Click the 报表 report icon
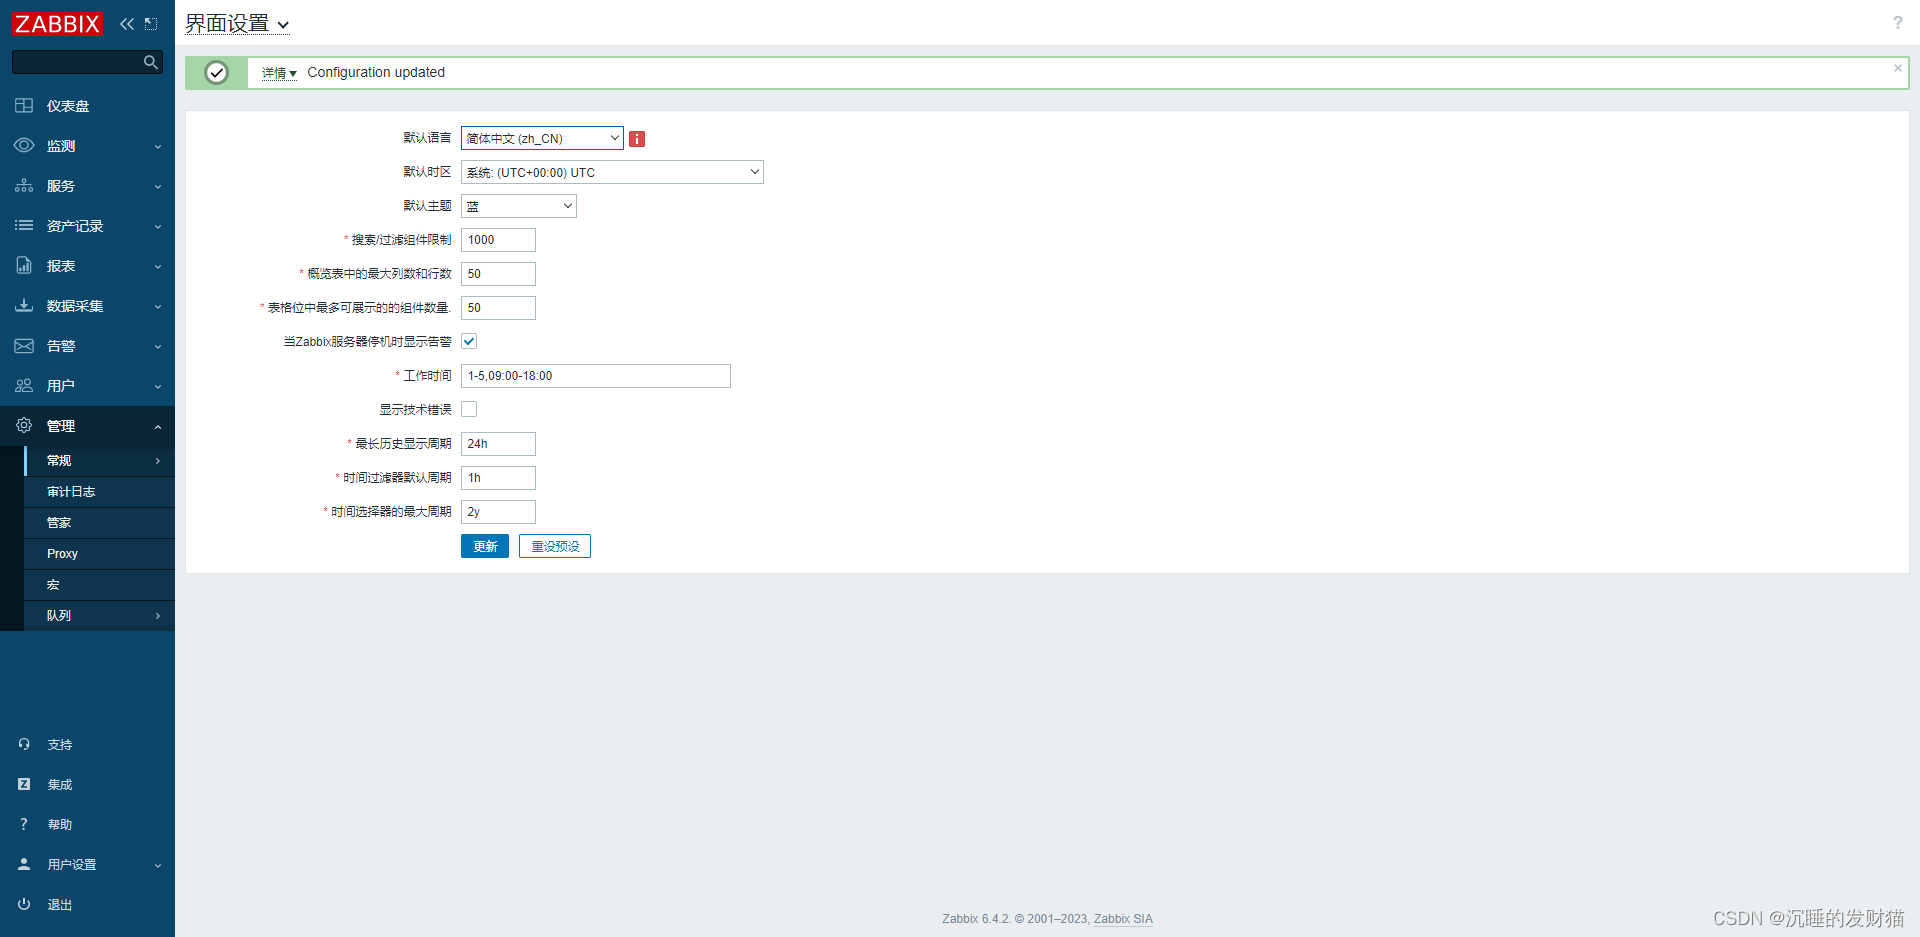Image resolution: width=1920 pixels, height=937 pixels. 24,266
